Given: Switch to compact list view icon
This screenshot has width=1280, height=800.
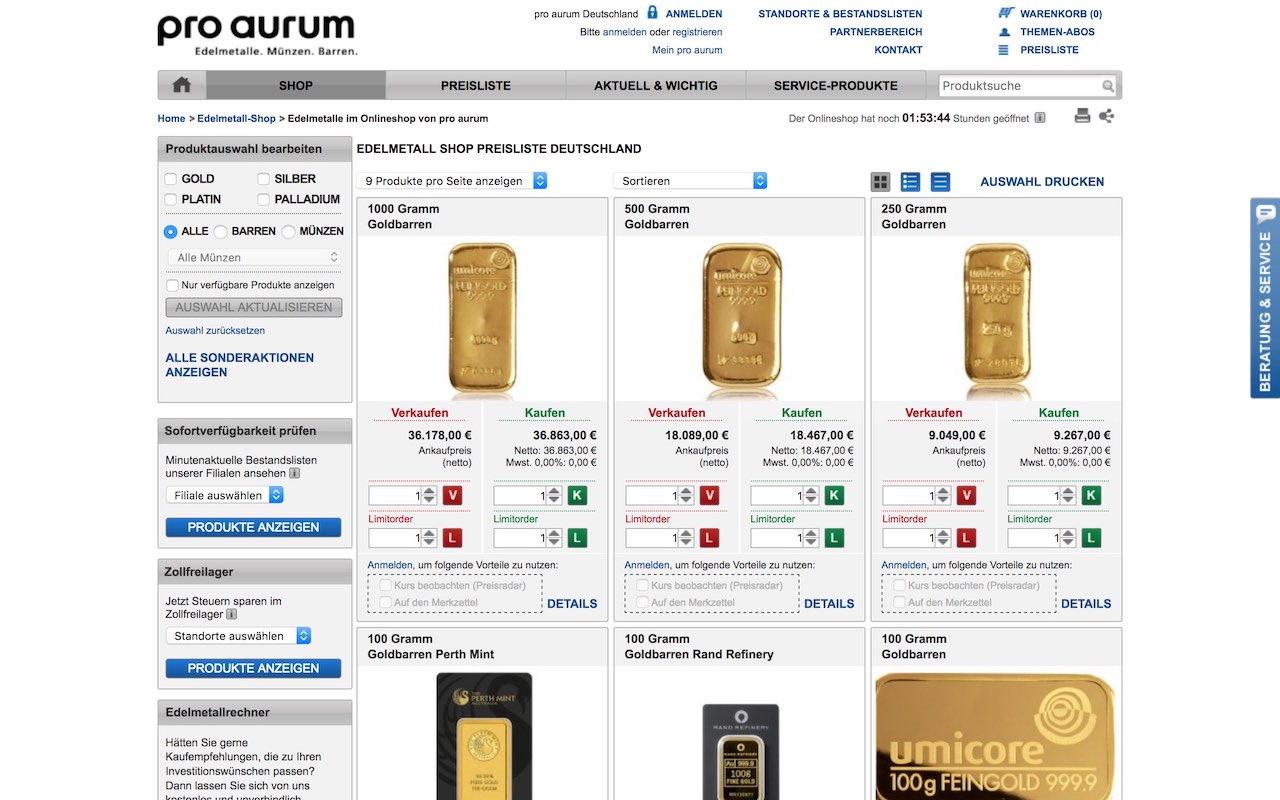Looking at the screenshot, I should (x=940, y=182).
